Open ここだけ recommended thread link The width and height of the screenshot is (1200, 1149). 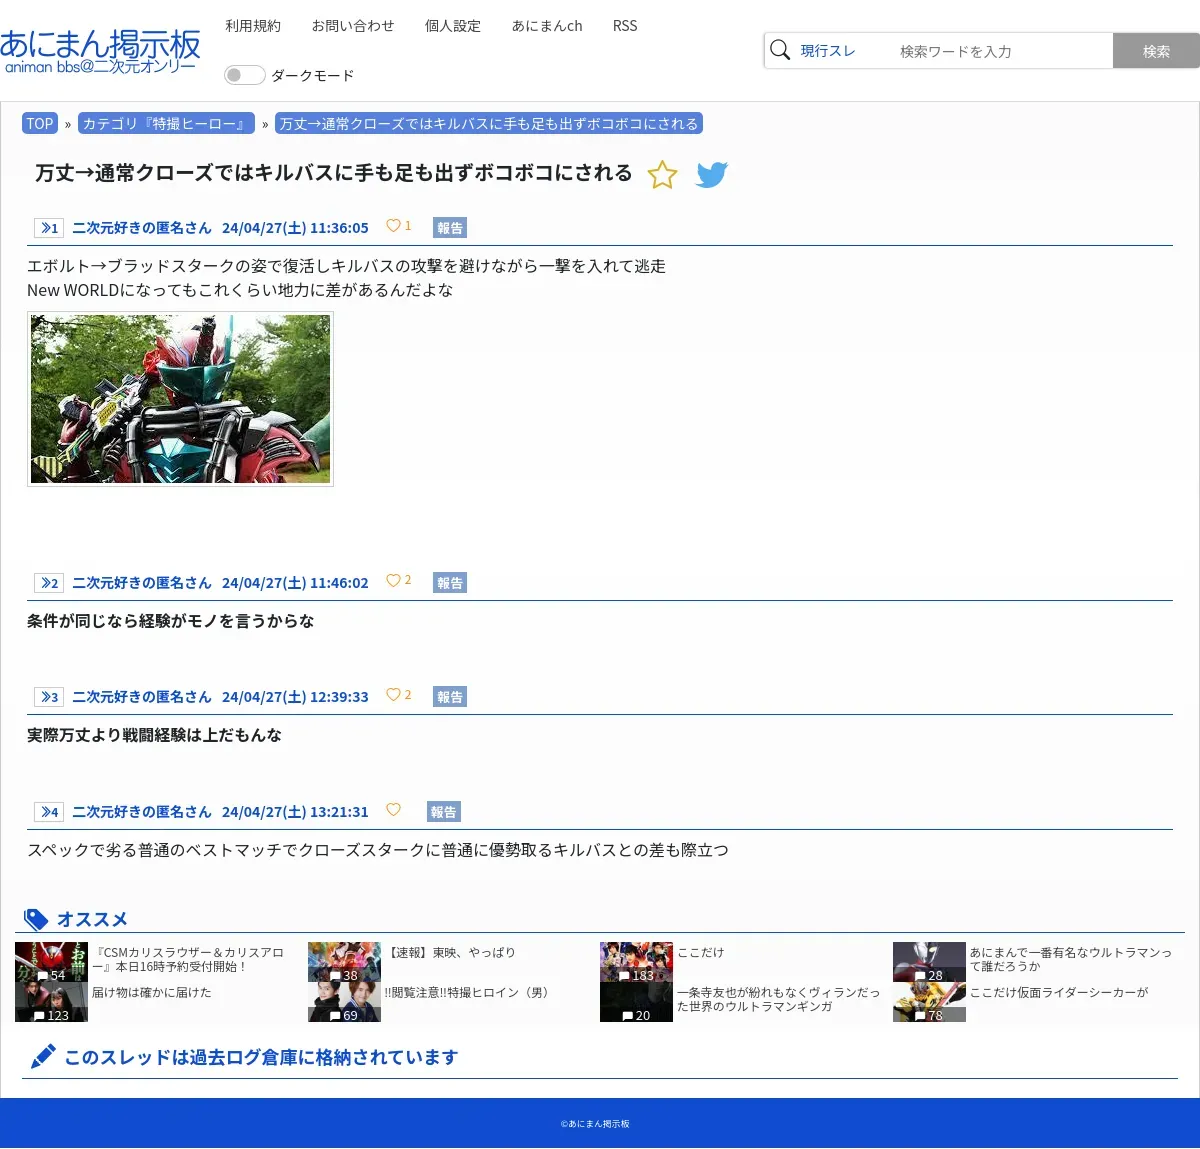pos(701,953)
